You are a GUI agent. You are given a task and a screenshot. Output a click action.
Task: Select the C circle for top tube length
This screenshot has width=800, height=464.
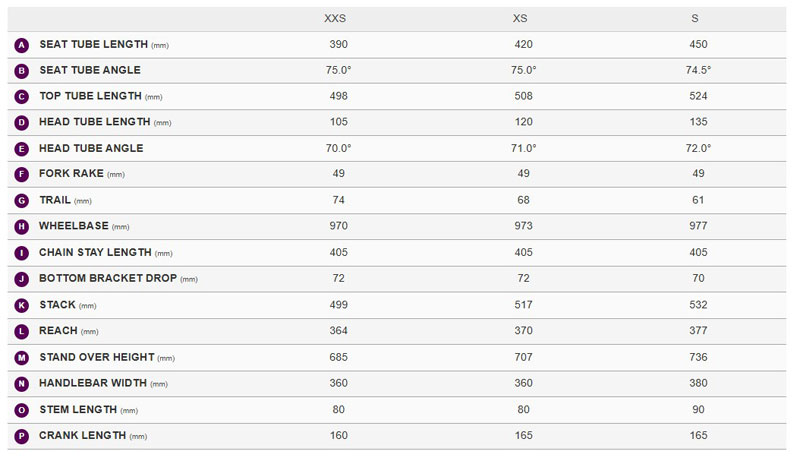point(22,97)
